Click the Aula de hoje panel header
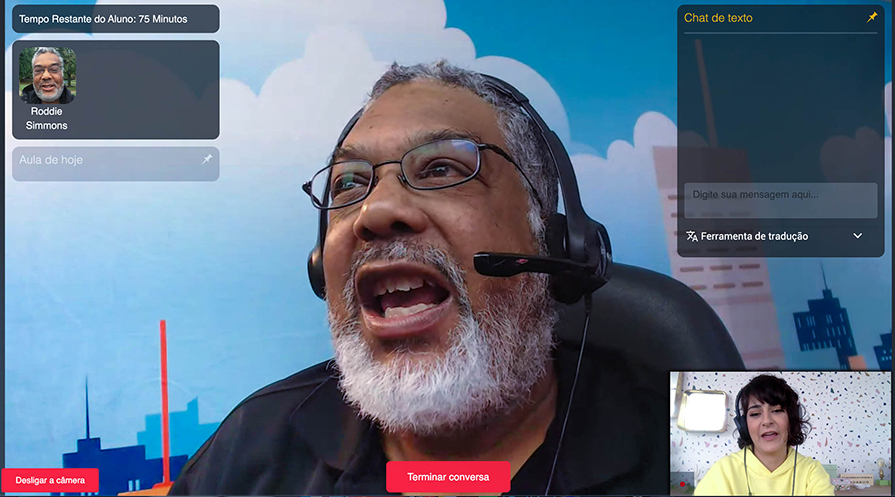This screenshot has height=497, width=895. click(x=115, y=164)
